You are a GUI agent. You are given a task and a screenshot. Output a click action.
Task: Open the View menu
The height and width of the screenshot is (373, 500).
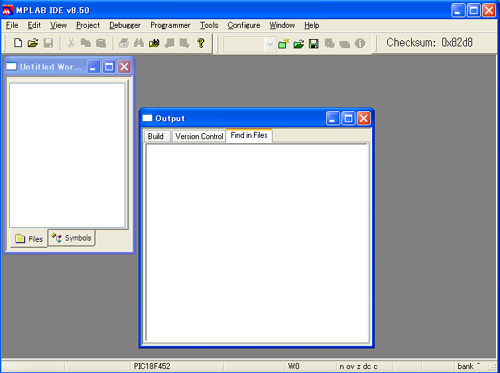pyautogui.click(x=58, y=25)
